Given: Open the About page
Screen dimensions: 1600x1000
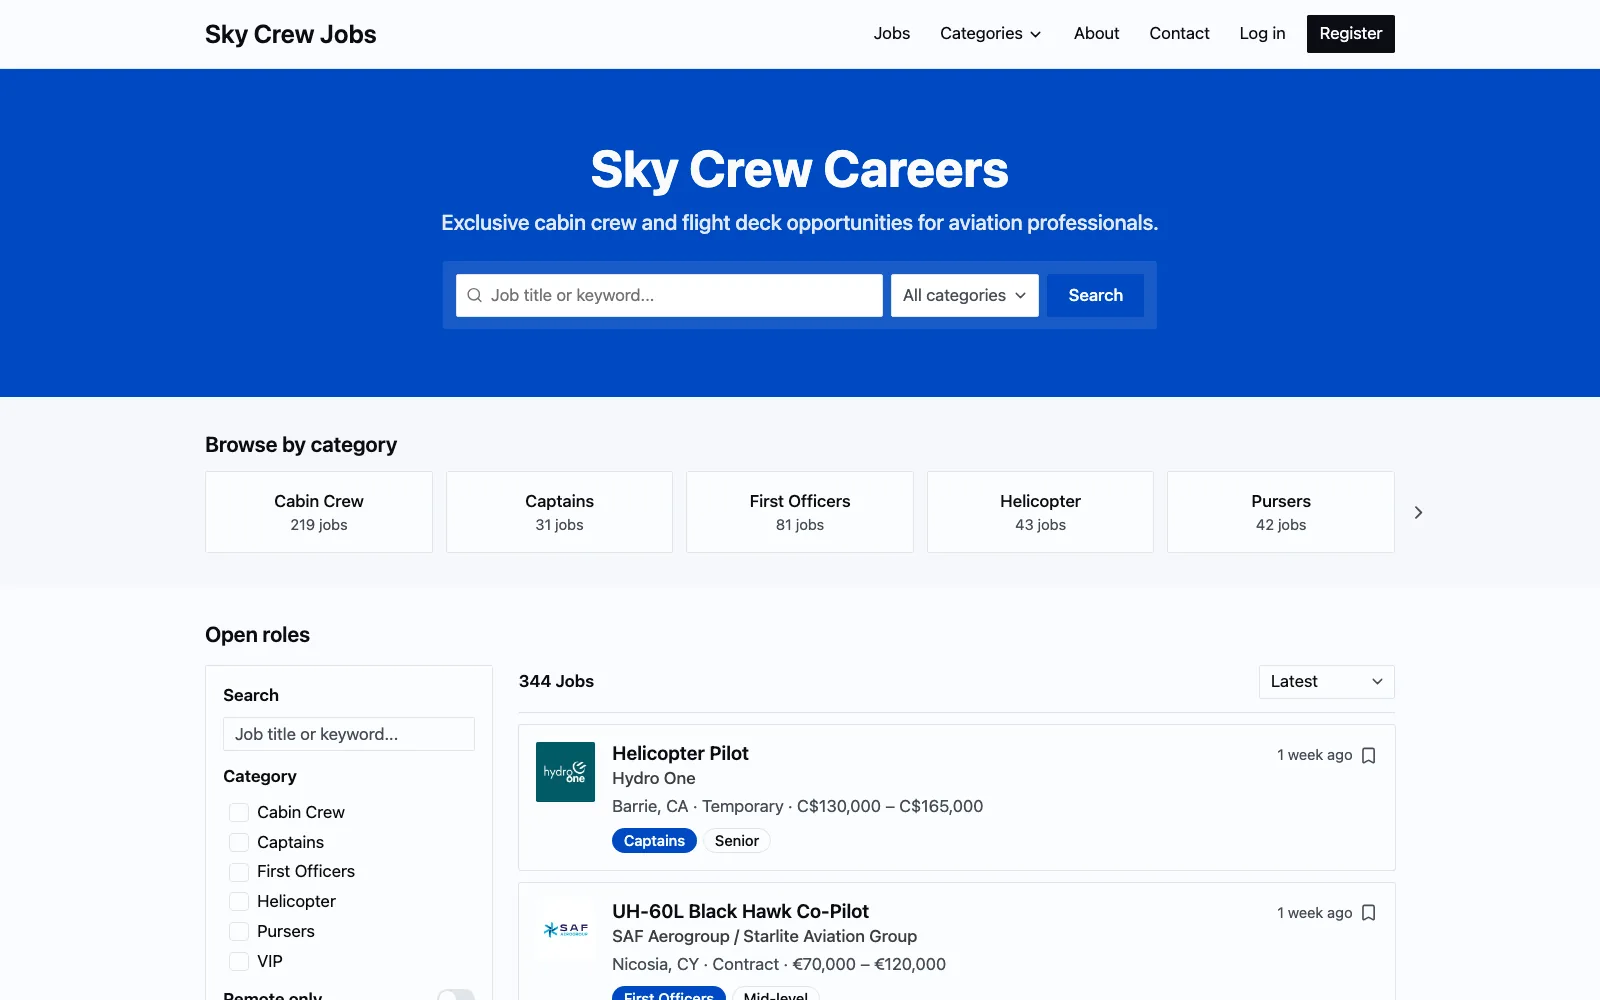Looking at the screenshot, I should 1096,34.
